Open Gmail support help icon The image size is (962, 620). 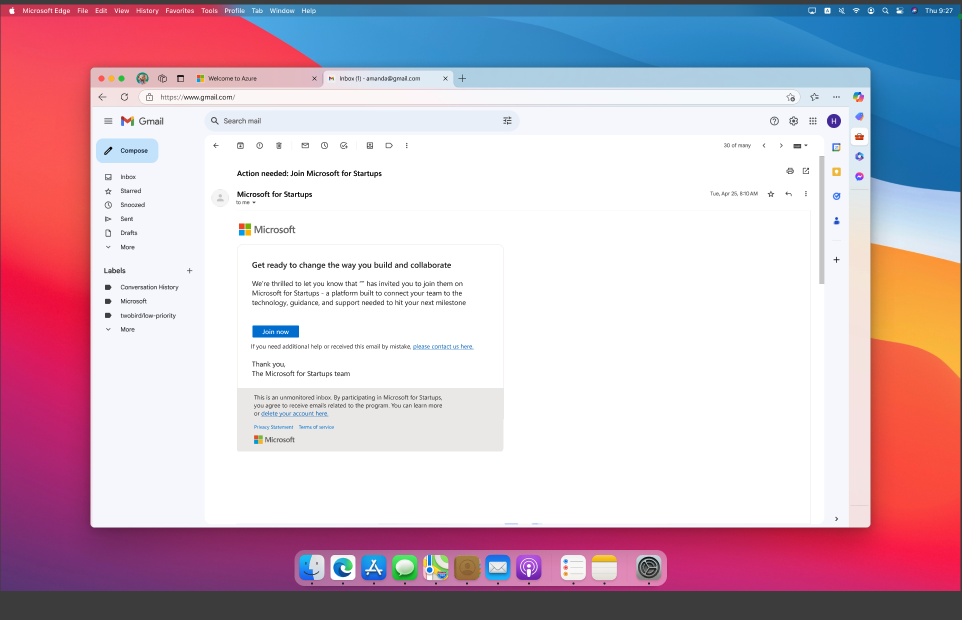click(774, 121)
